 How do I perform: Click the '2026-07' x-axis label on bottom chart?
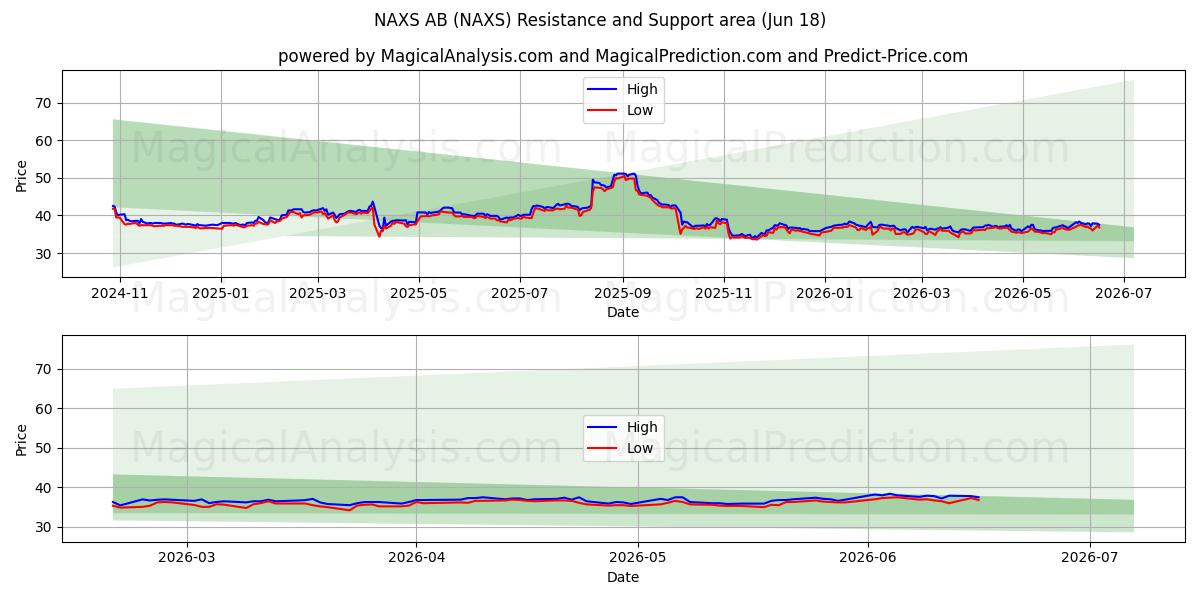[1089, 560]
